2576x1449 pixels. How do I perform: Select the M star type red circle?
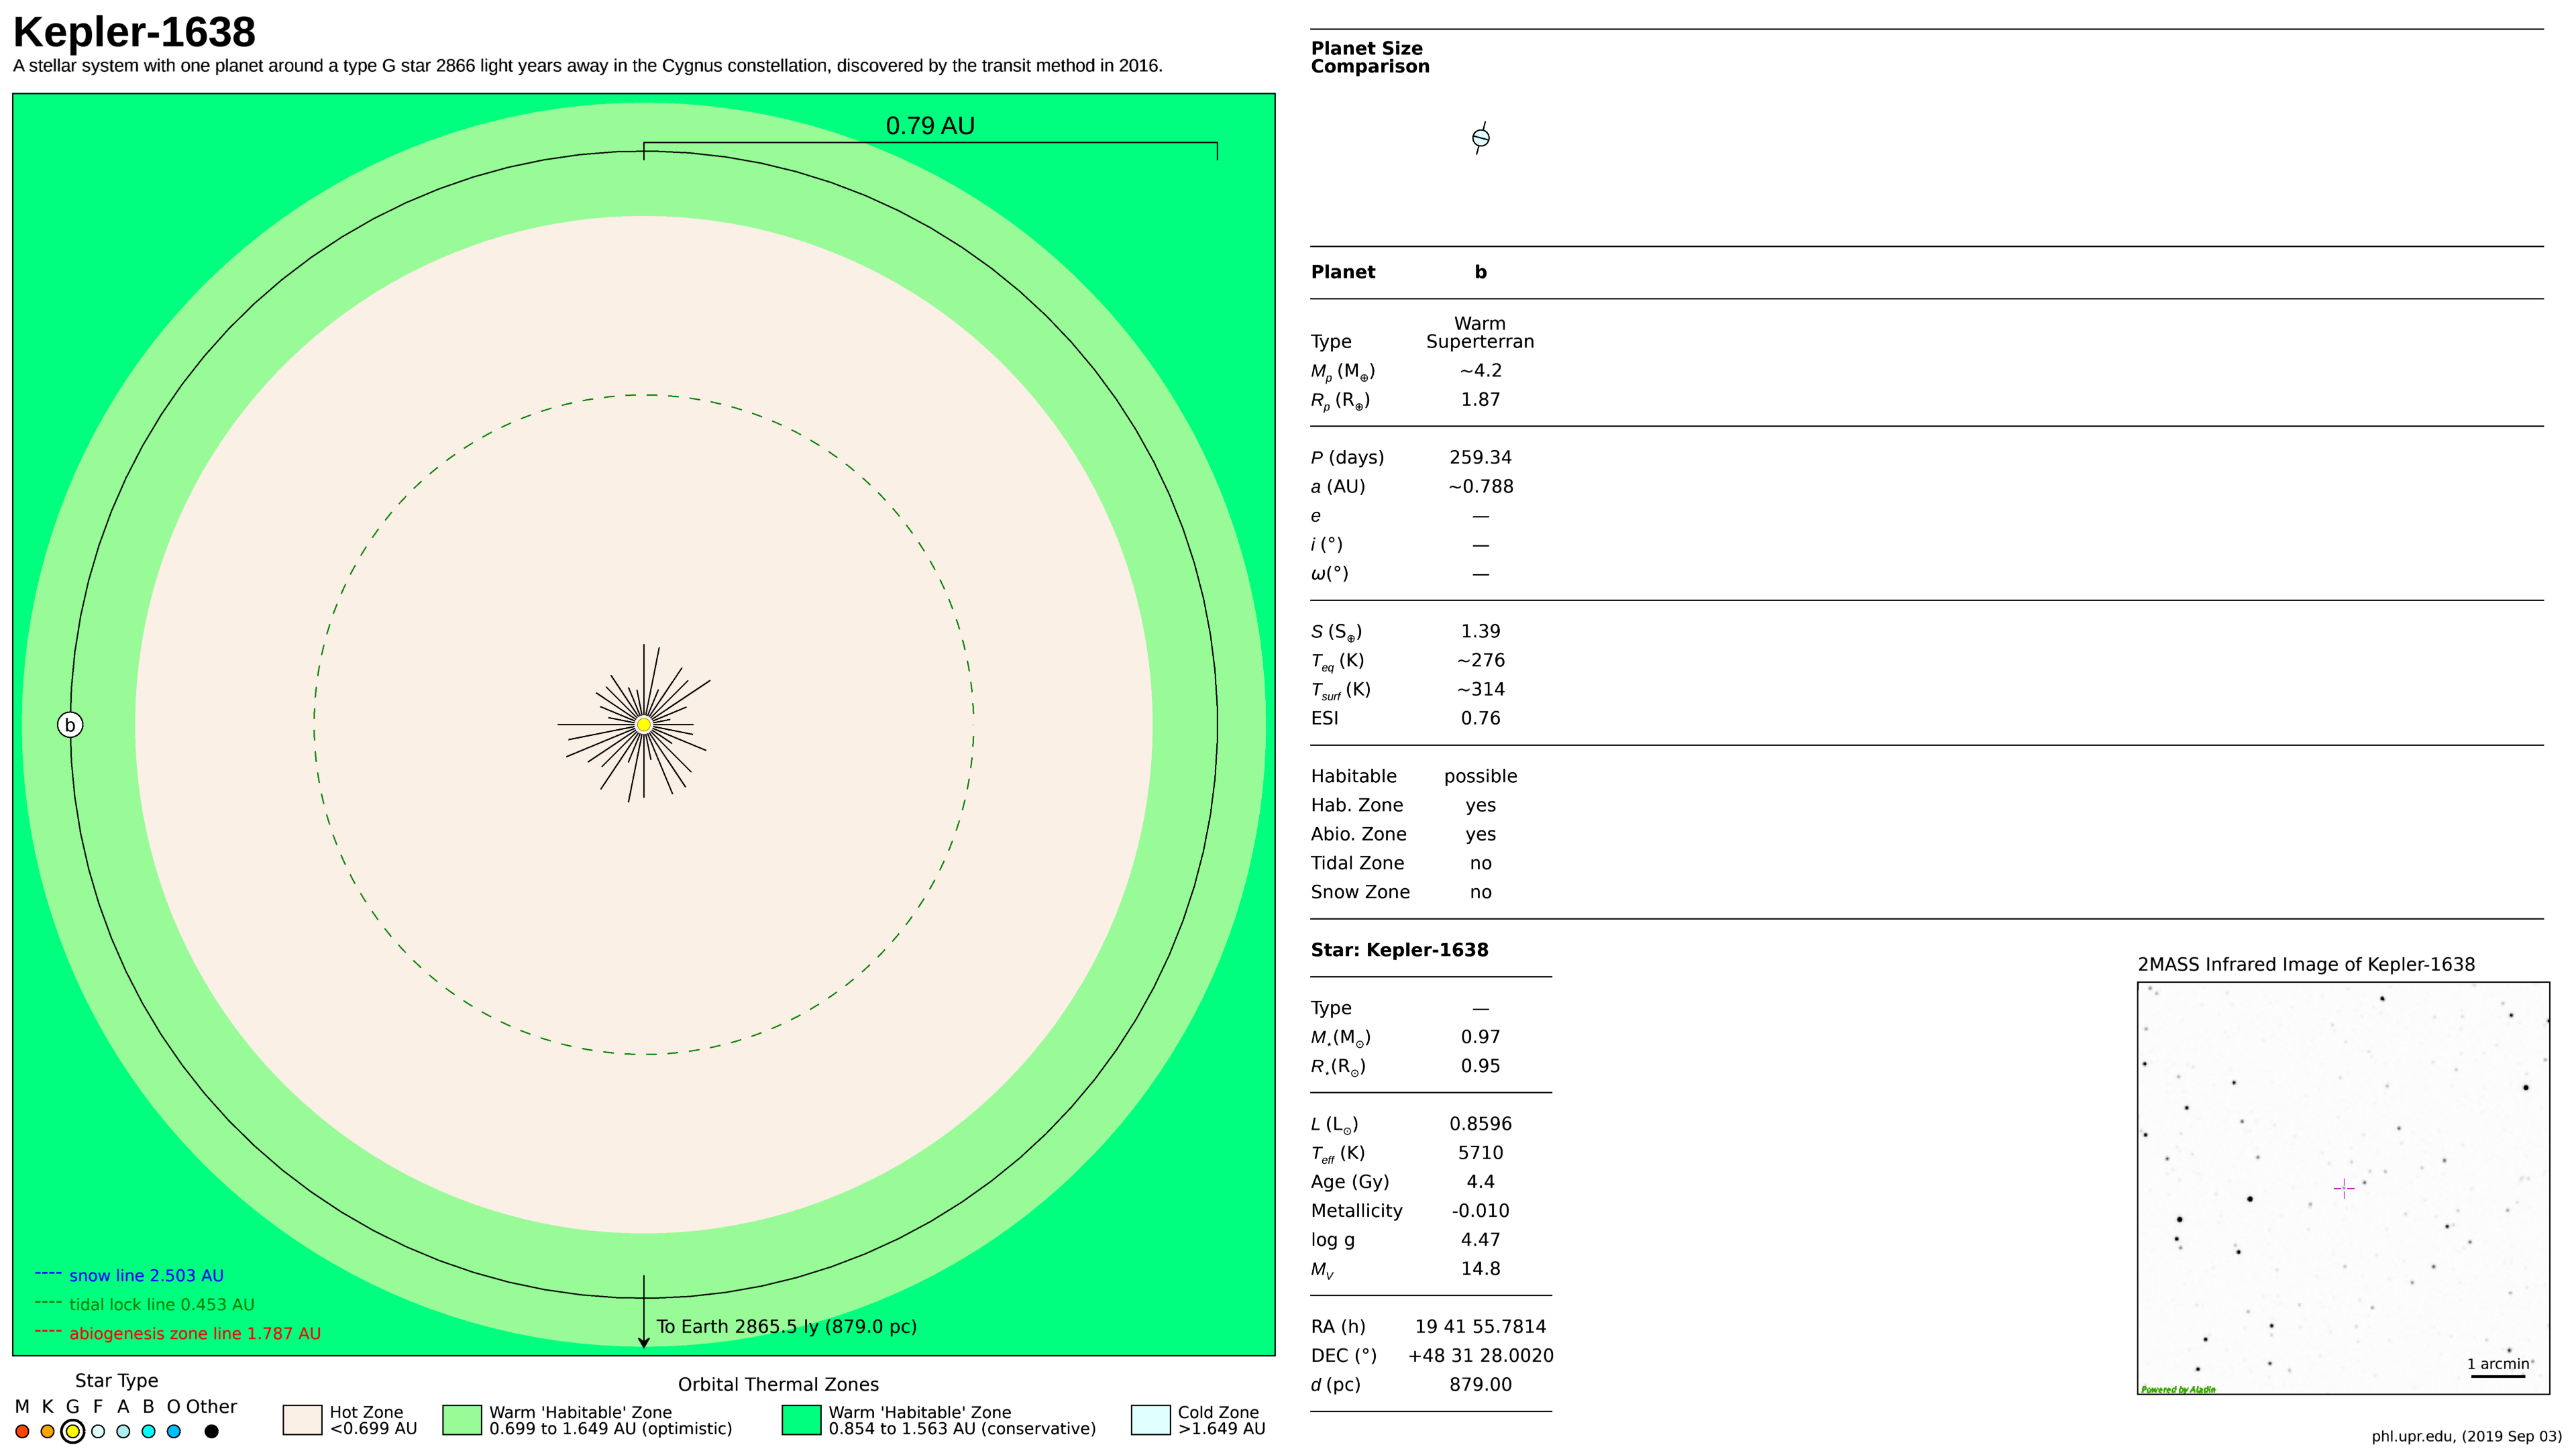click(22, 1431)
